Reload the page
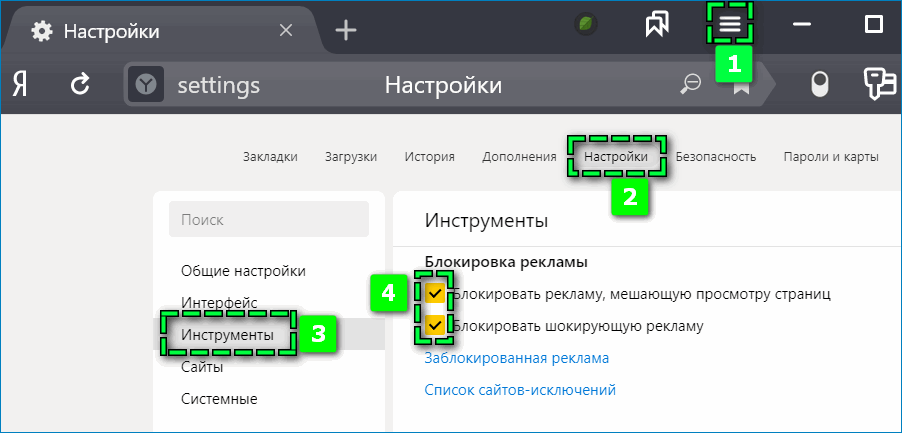This screenshot has width=902, height=433. (81, 85)
